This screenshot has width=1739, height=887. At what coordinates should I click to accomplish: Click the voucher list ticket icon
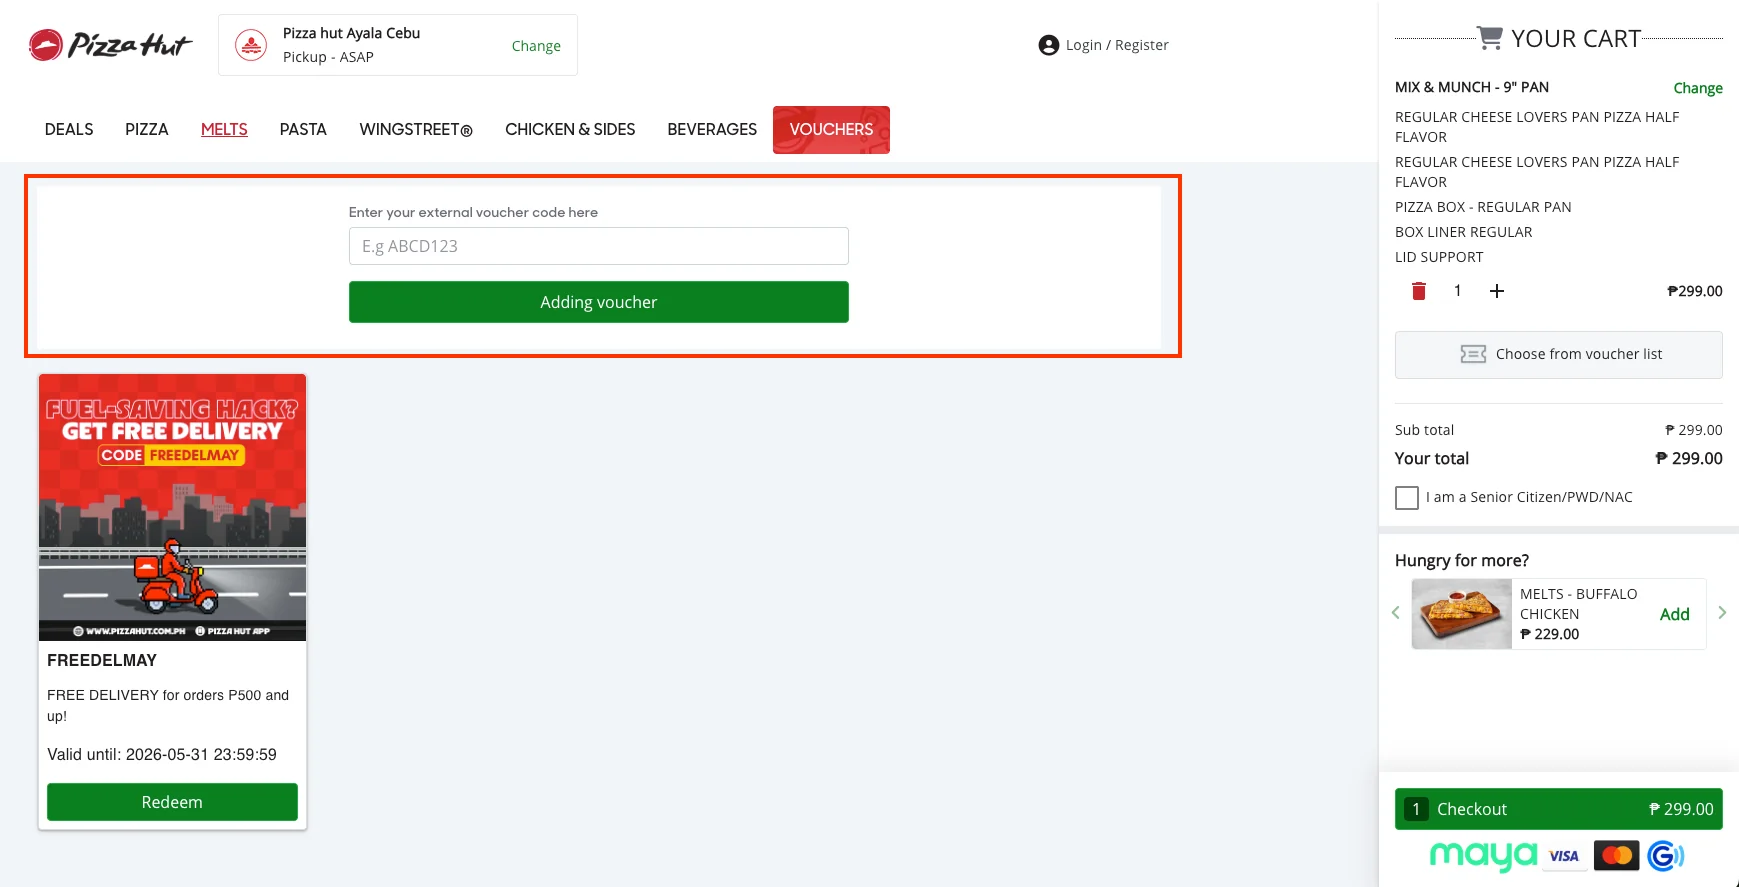point(1473,355)
